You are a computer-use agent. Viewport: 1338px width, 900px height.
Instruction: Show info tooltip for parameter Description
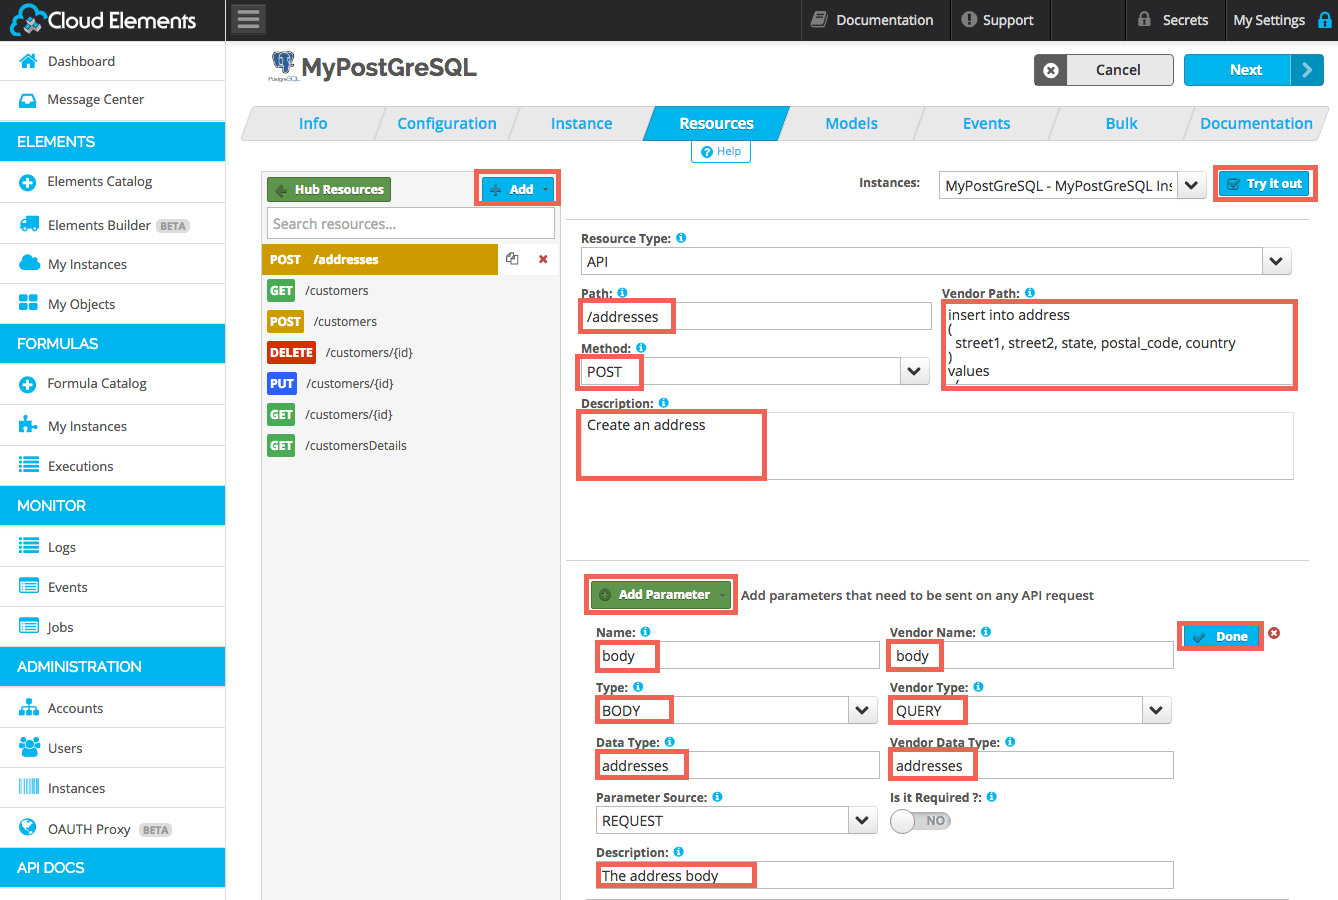click(678, 852)
